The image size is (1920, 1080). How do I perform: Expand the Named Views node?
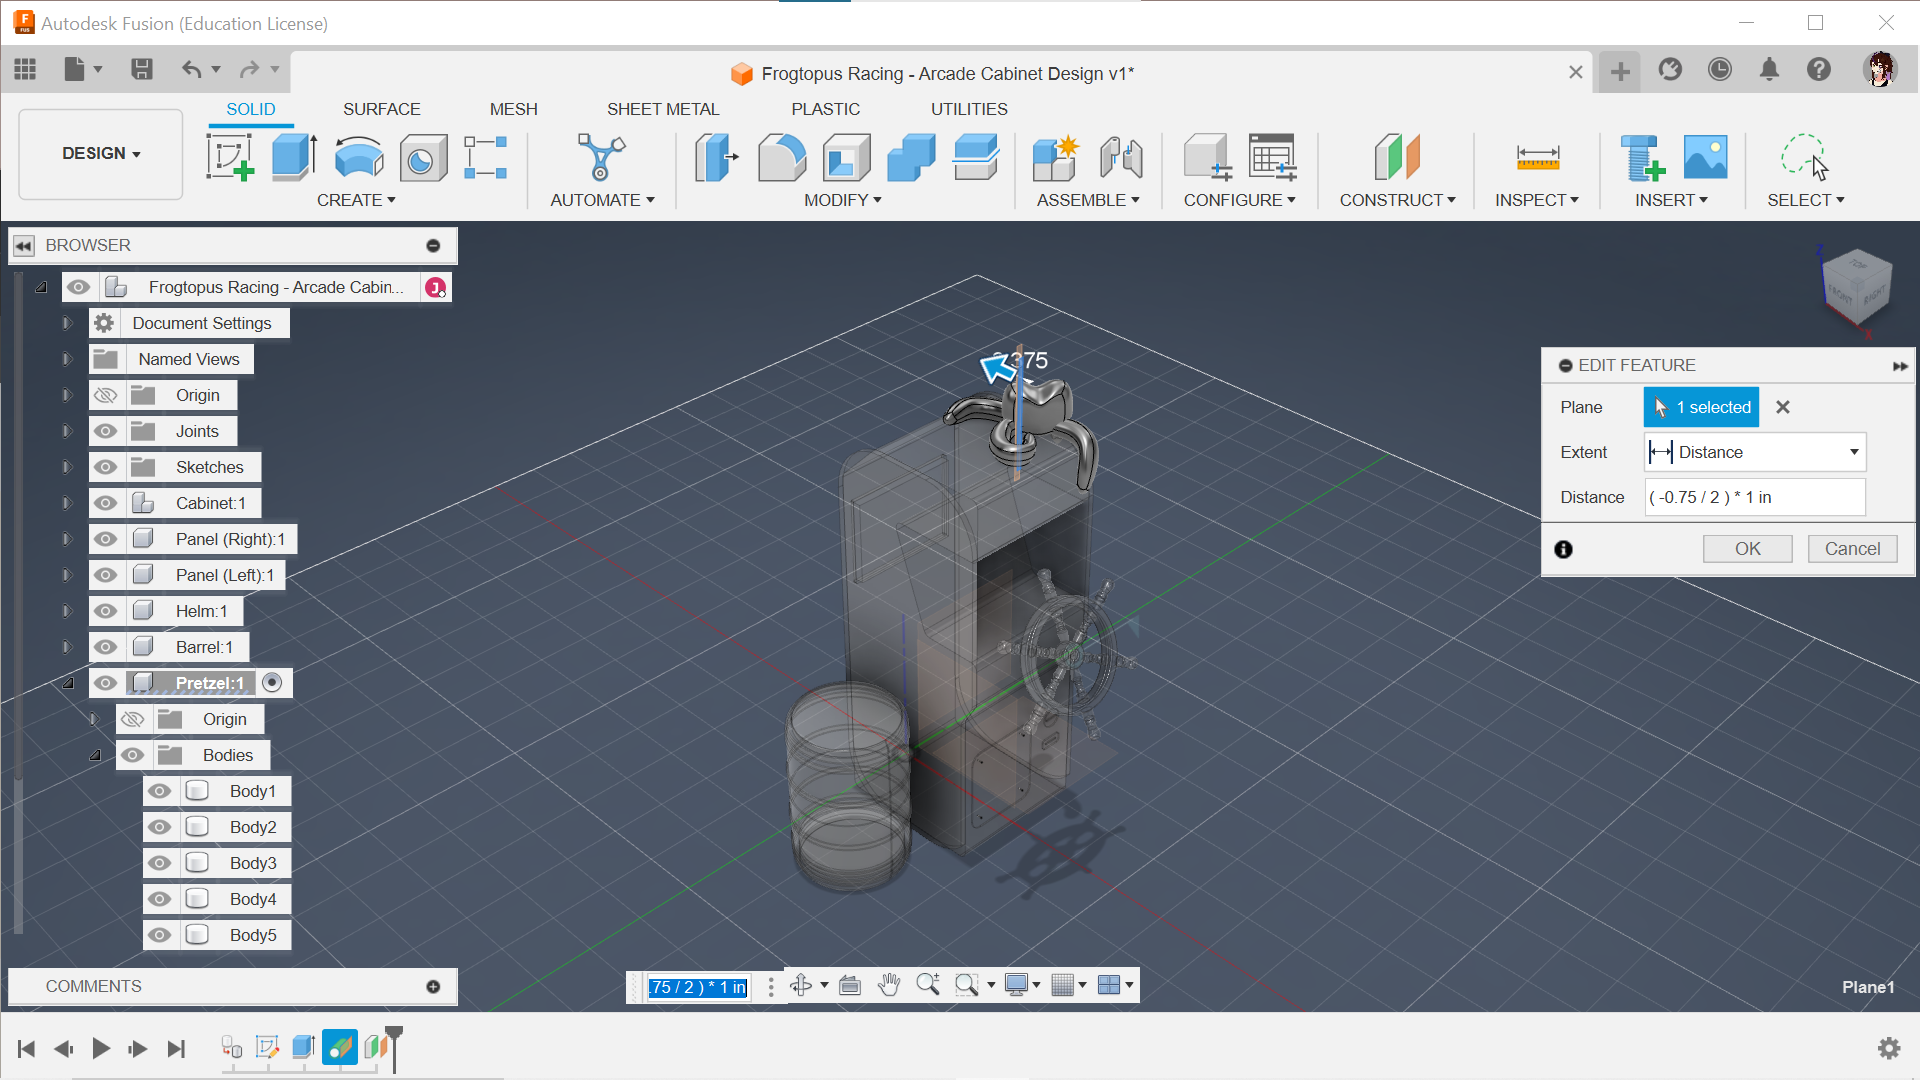point(67,359)
